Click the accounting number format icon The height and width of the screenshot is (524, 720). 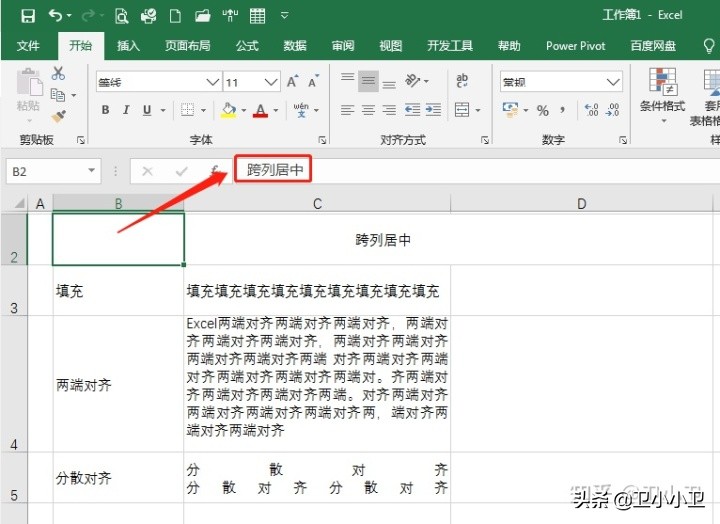[510, 110]
